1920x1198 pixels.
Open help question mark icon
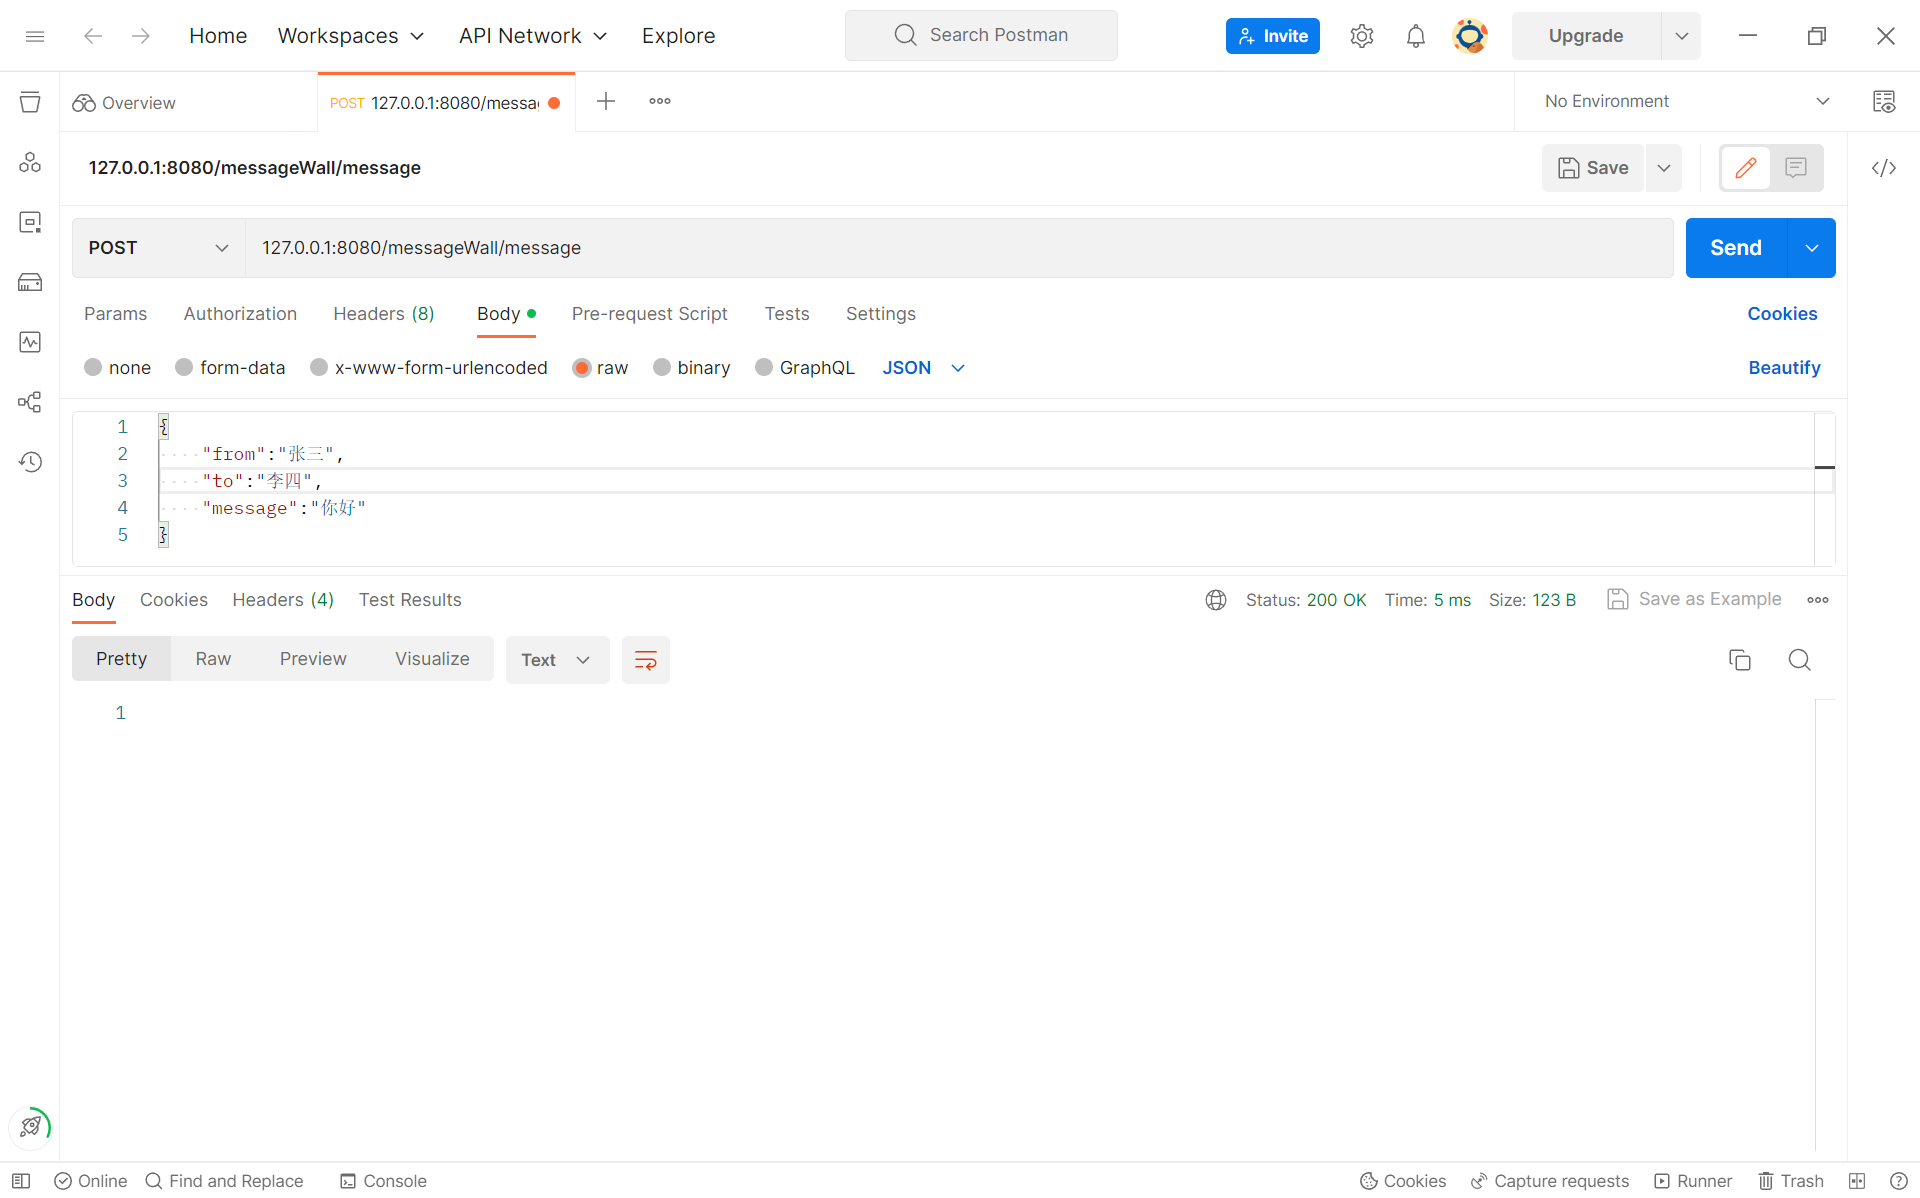(1899, 1181)
